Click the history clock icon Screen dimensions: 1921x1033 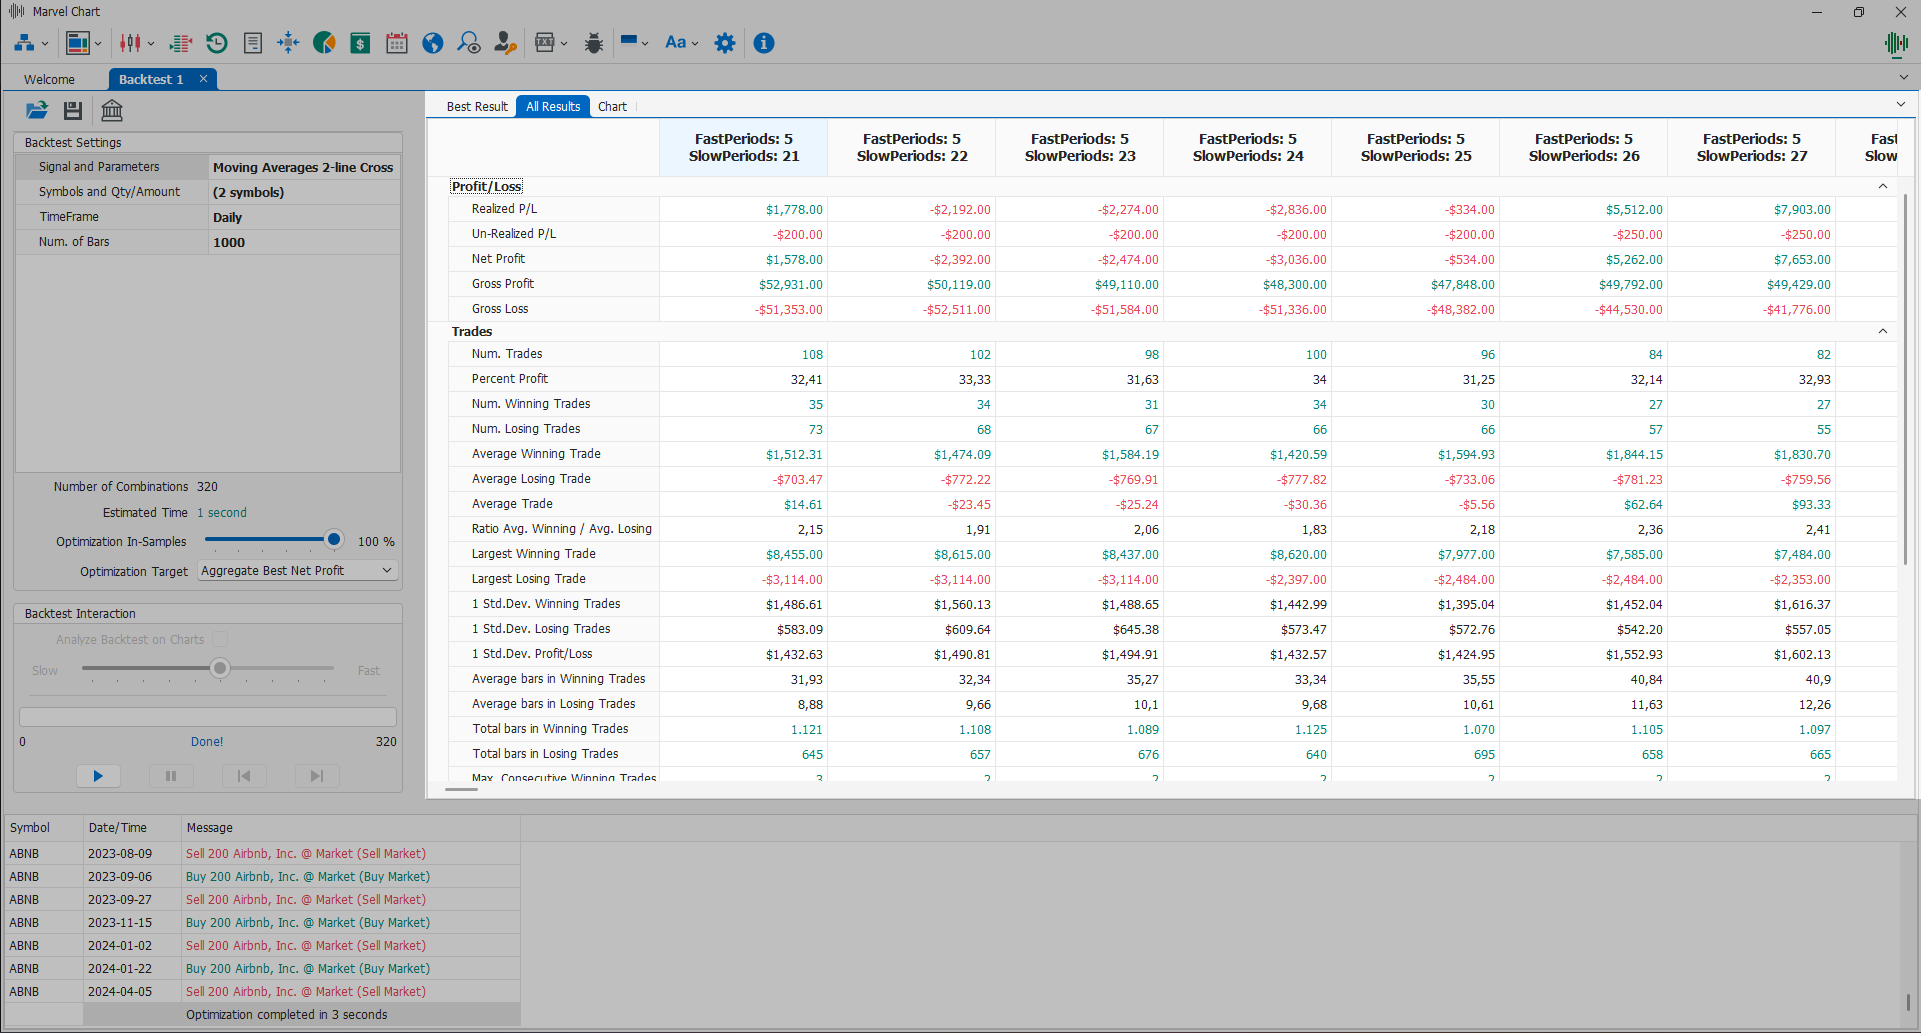coord(217,43)
